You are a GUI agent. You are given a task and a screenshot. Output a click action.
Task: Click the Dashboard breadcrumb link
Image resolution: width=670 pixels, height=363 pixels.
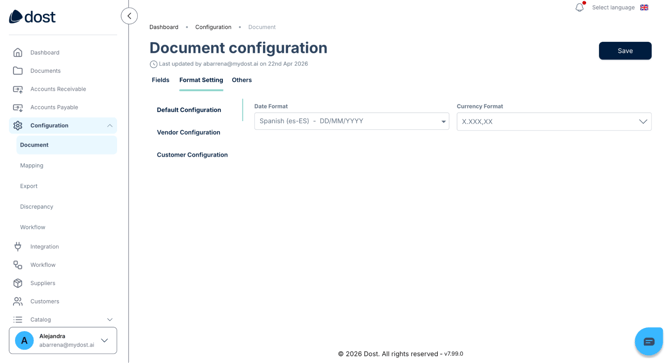164,27
